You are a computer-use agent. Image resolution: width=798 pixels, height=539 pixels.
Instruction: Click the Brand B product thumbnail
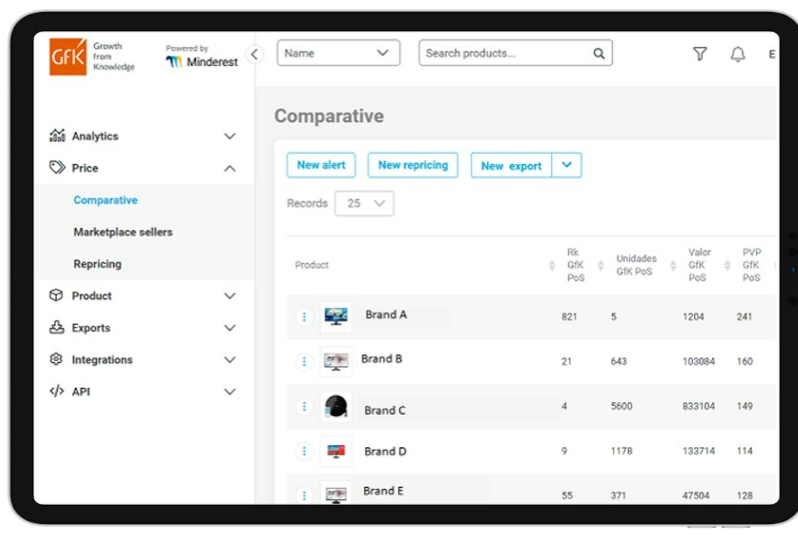click(336, 361)
